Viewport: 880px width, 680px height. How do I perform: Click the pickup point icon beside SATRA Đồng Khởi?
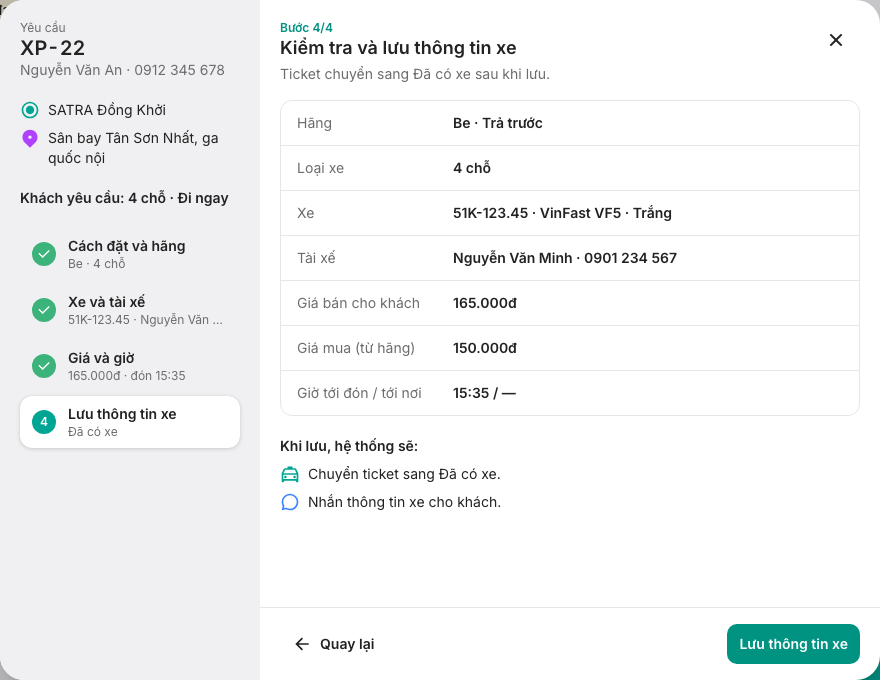(30, 110)
